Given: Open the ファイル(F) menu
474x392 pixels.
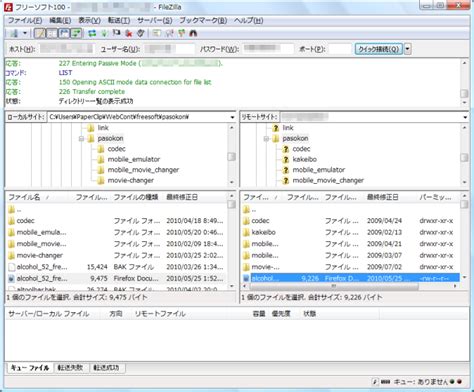Looking at the screenshot, I should [25, 21].
